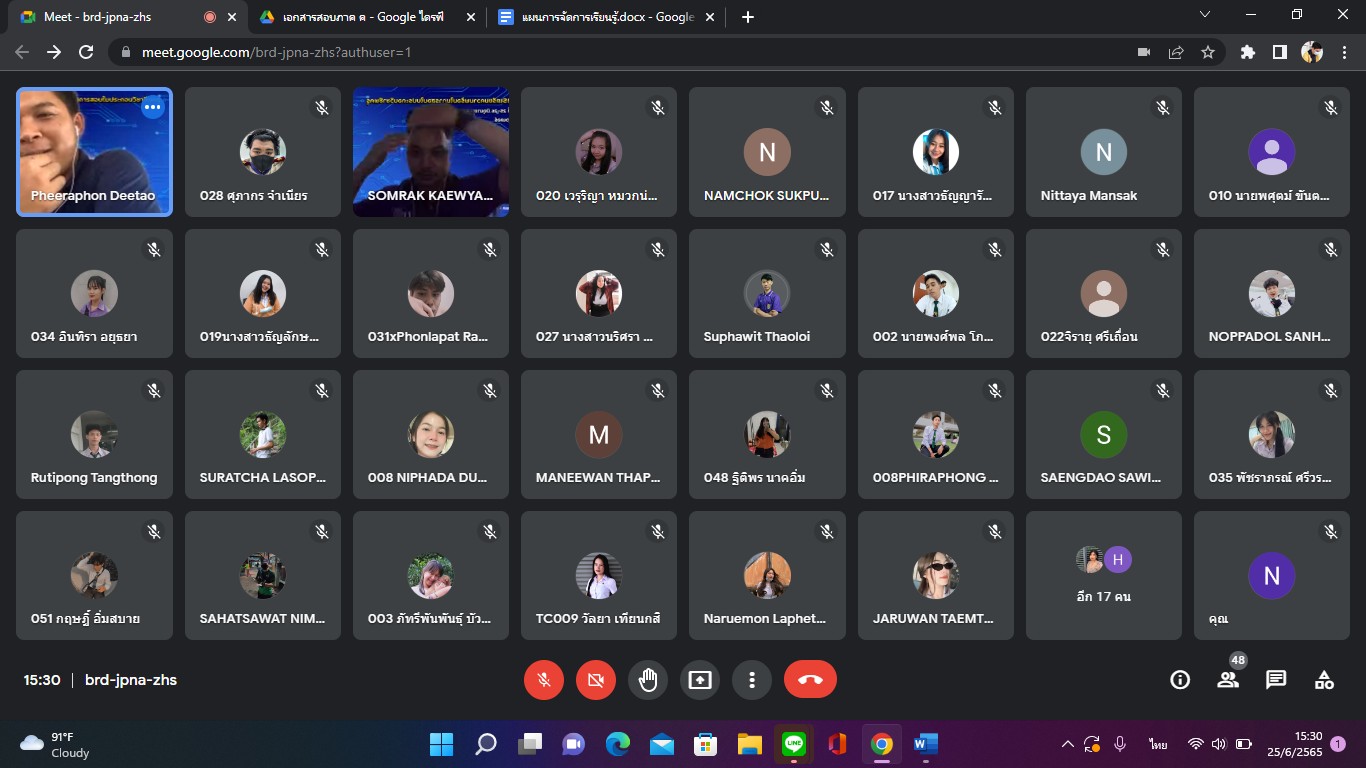Open Microsoft Edge from taskbar

tap(617, 744)
